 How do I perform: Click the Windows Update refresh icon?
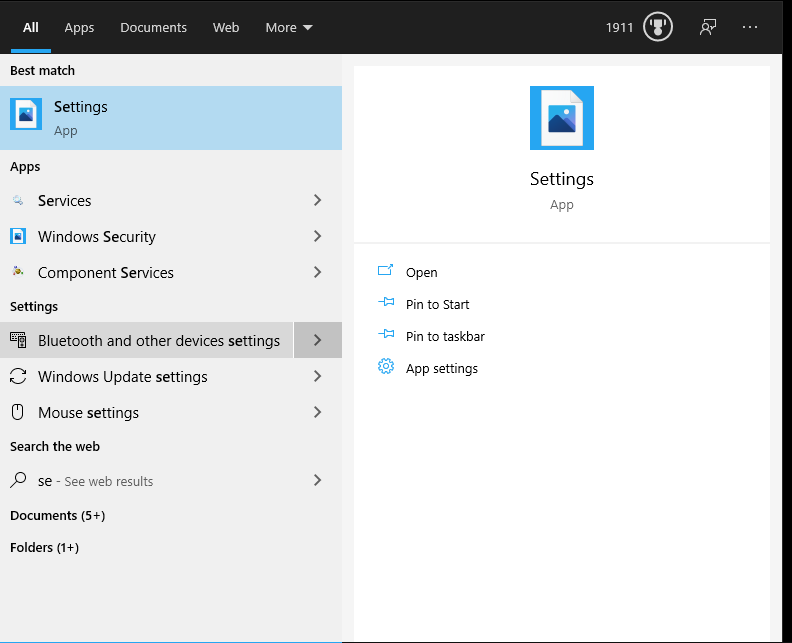pos(18,377)
